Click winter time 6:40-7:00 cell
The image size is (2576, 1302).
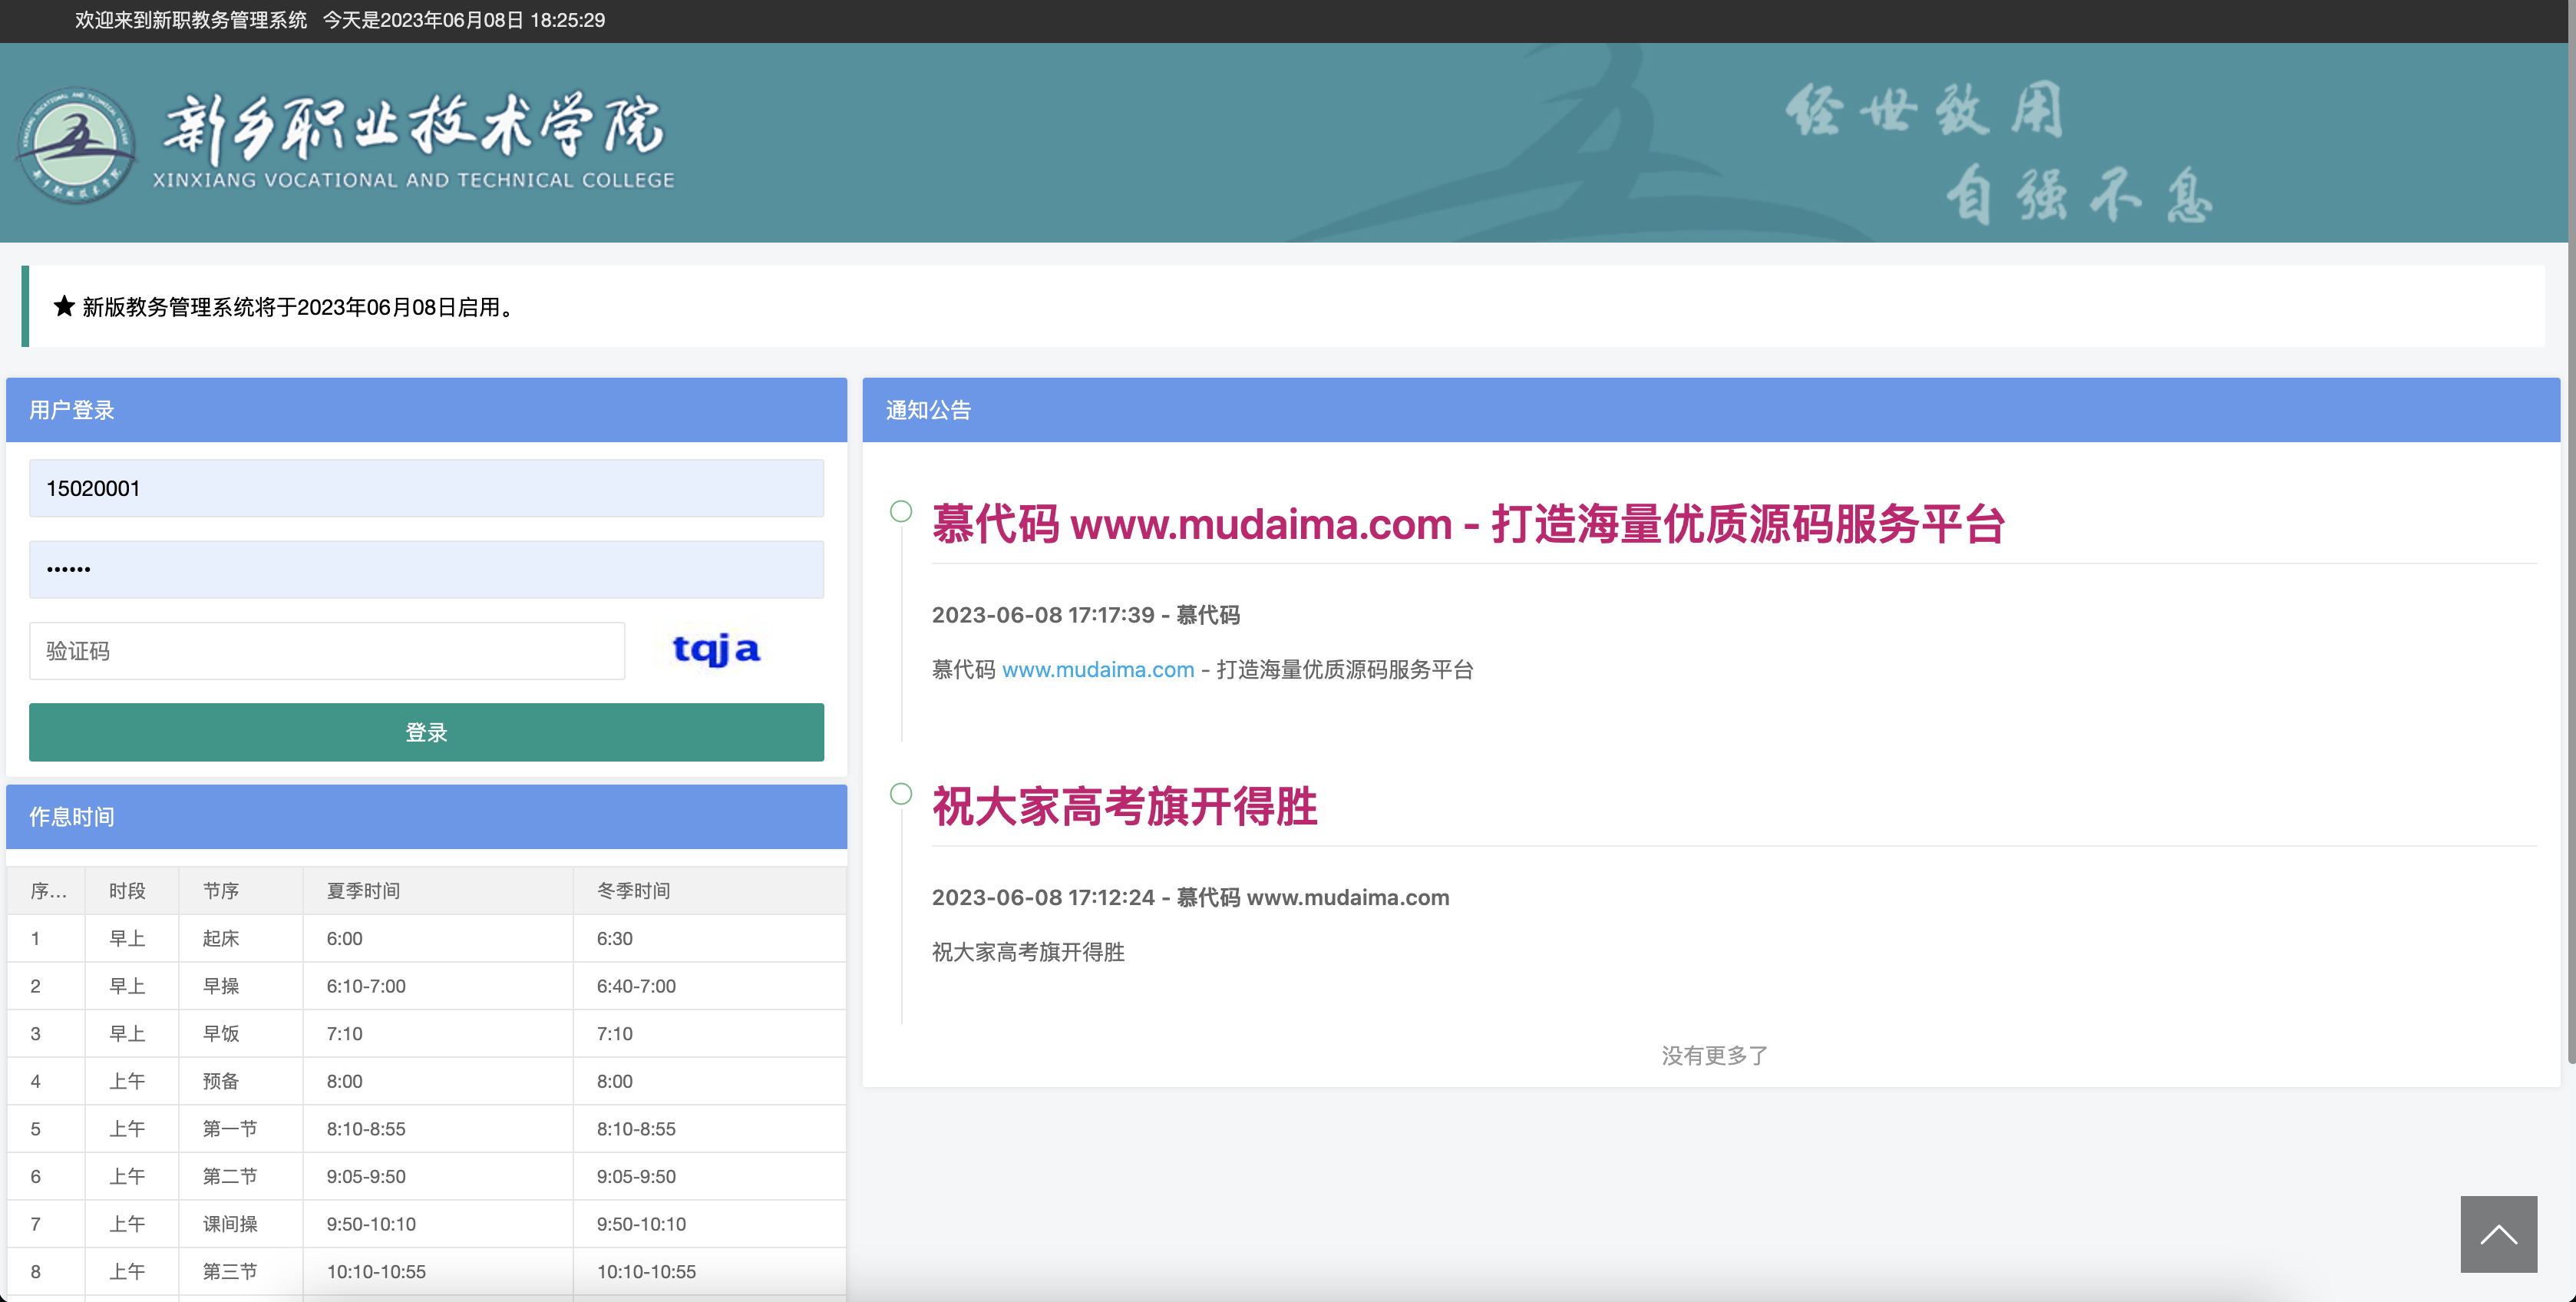pyautogui.click(x=709, y=986)
